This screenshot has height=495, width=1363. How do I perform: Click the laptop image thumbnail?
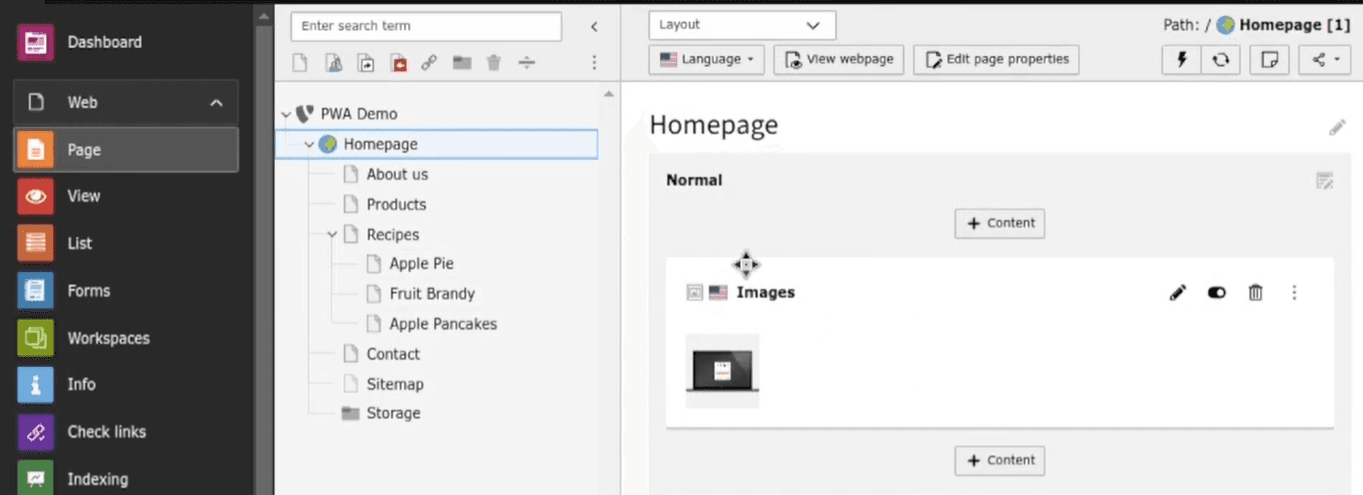coord(722,371)
